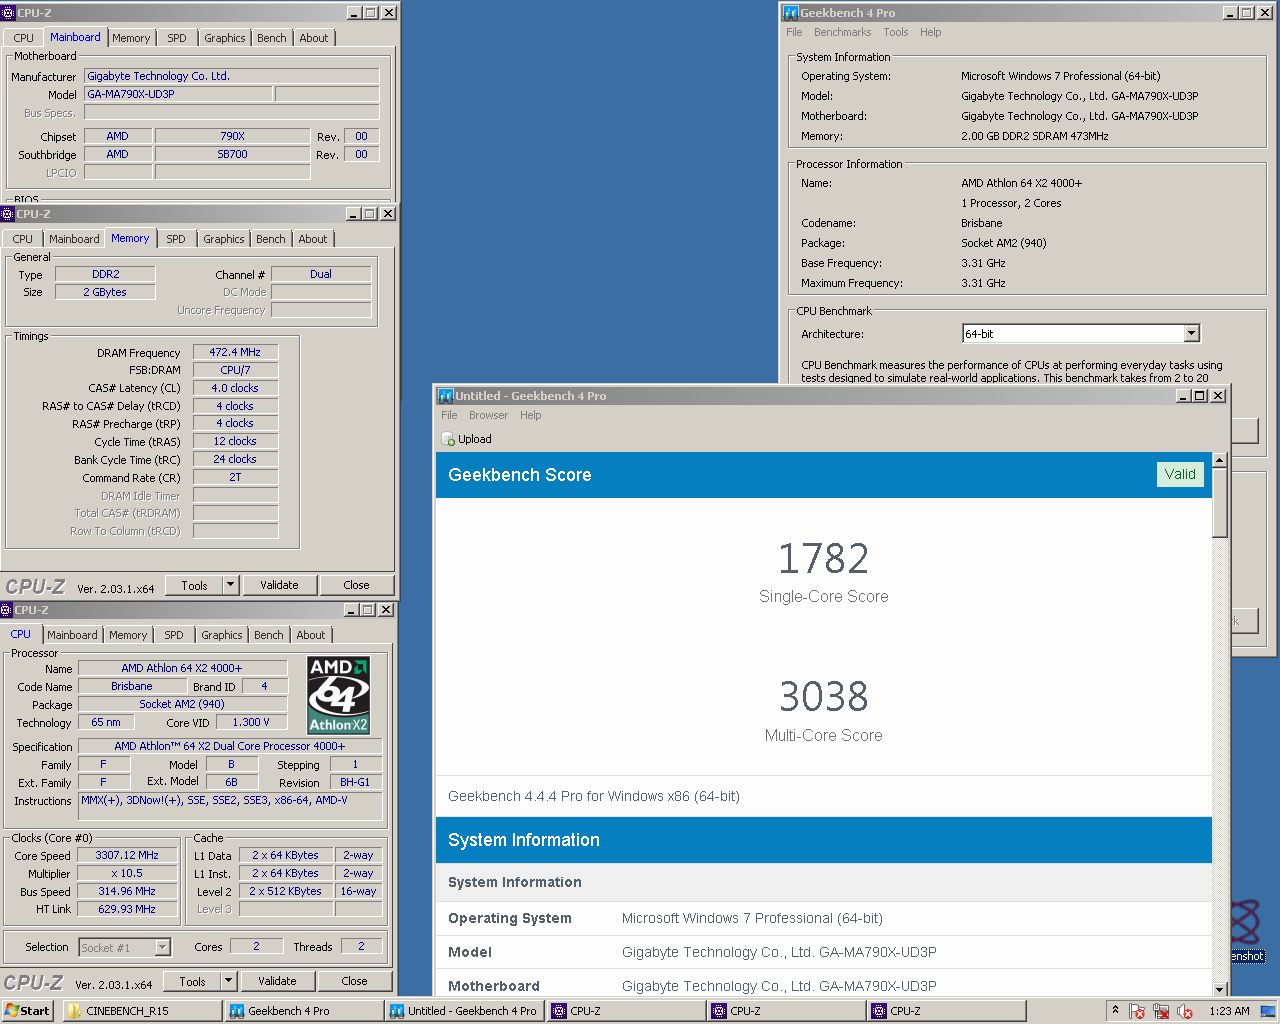Open SPD tab in top CPU-Z window
The image size is (1280, 1024).
tap(177, 38)
